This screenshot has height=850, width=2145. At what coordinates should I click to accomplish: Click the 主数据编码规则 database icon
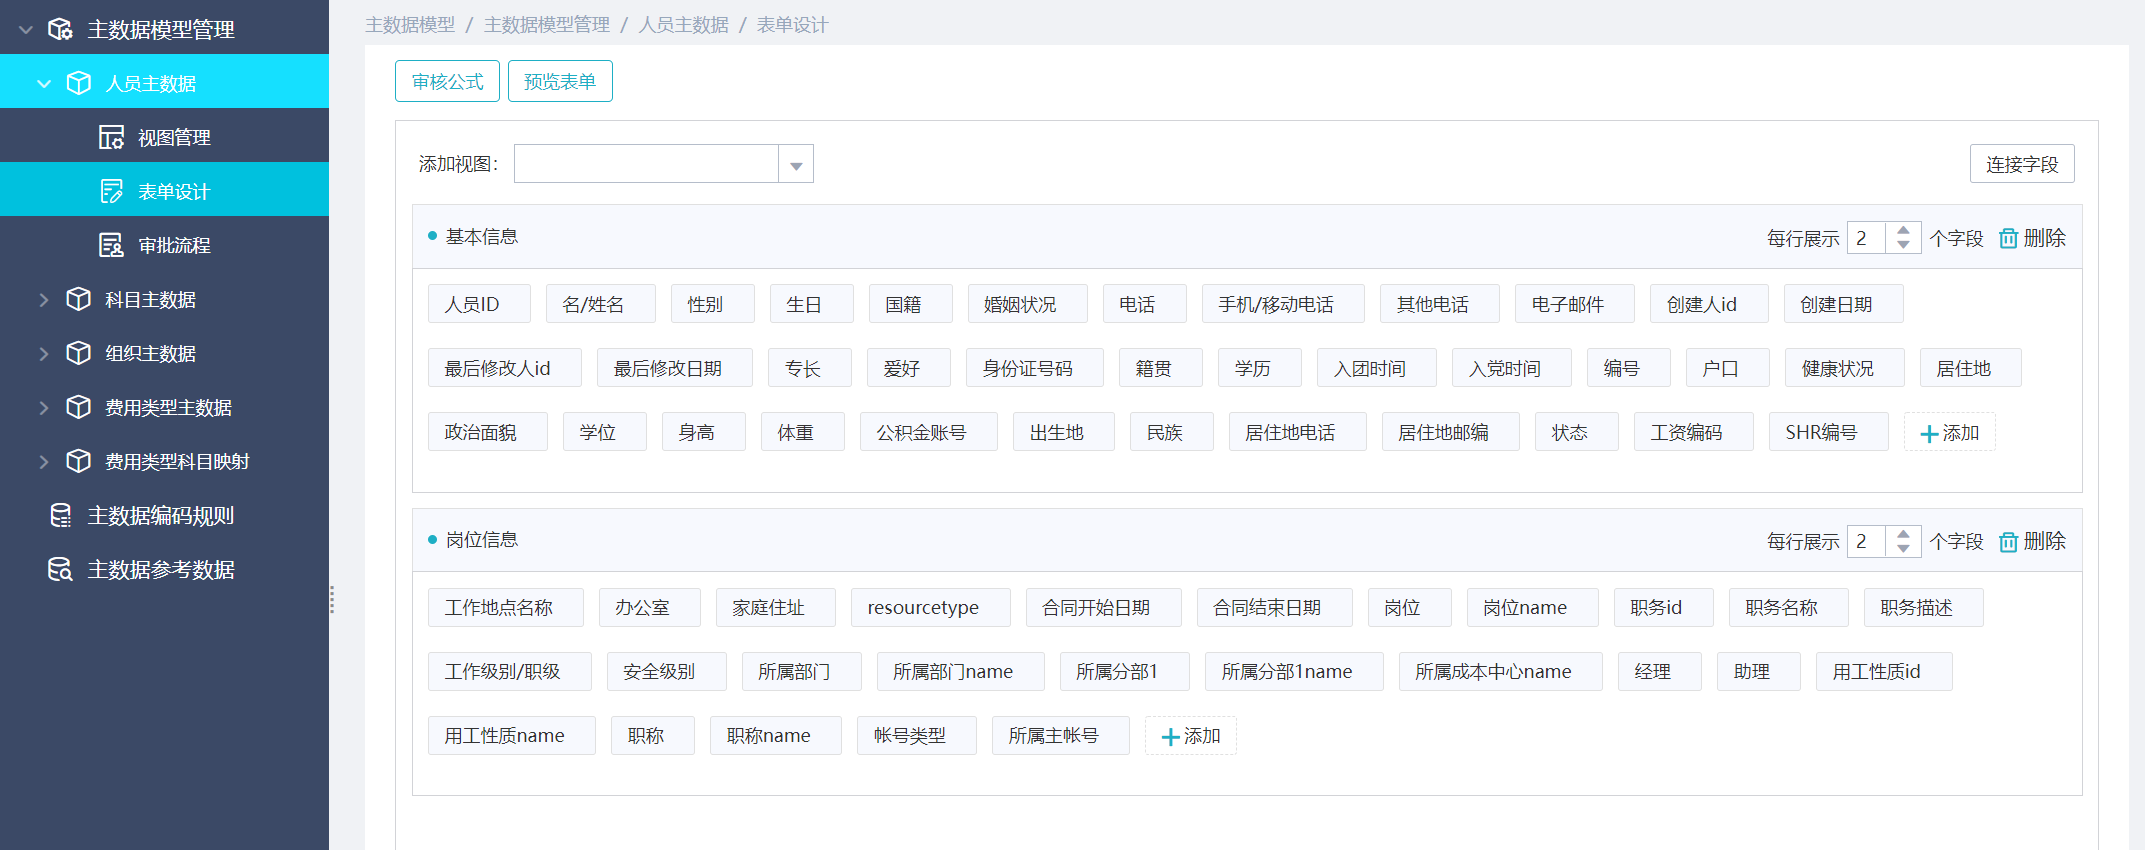pyautogui.click(x=61, y=515)
